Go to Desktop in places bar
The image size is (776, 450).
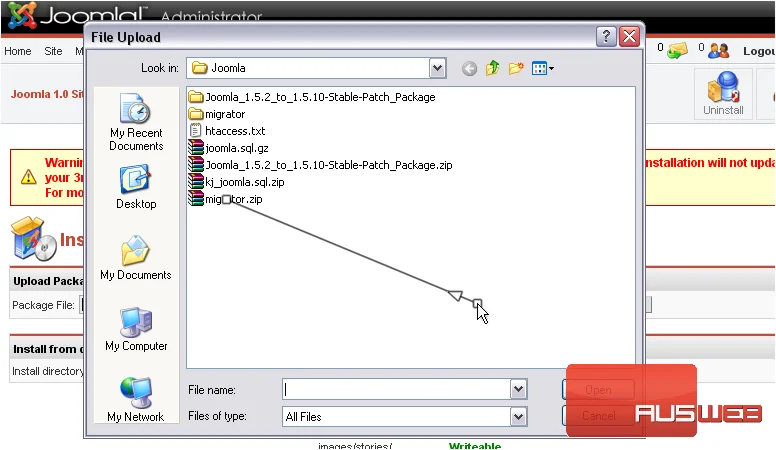pyautogui.click(x=136, y=188)
